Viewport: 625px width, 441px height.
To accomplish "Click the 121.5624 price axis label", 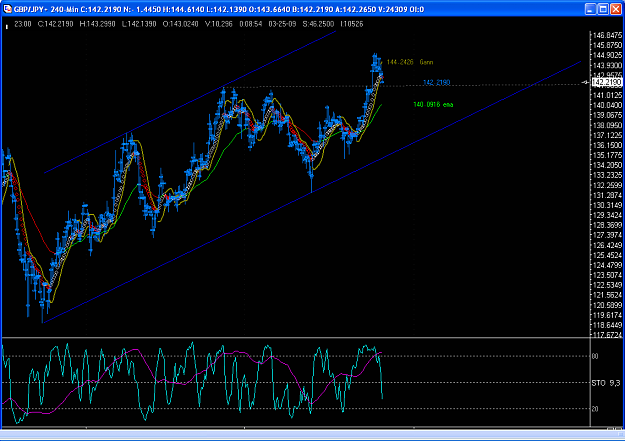I will coord(607,295).
